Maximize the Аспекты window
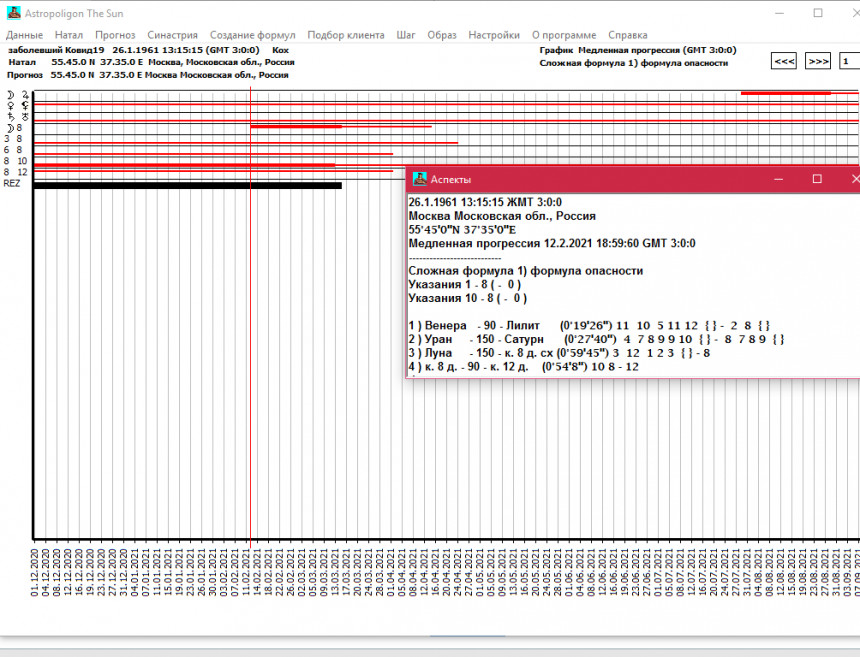The height and width of the screenshot is (657, 860). click(x=817, y=179)
